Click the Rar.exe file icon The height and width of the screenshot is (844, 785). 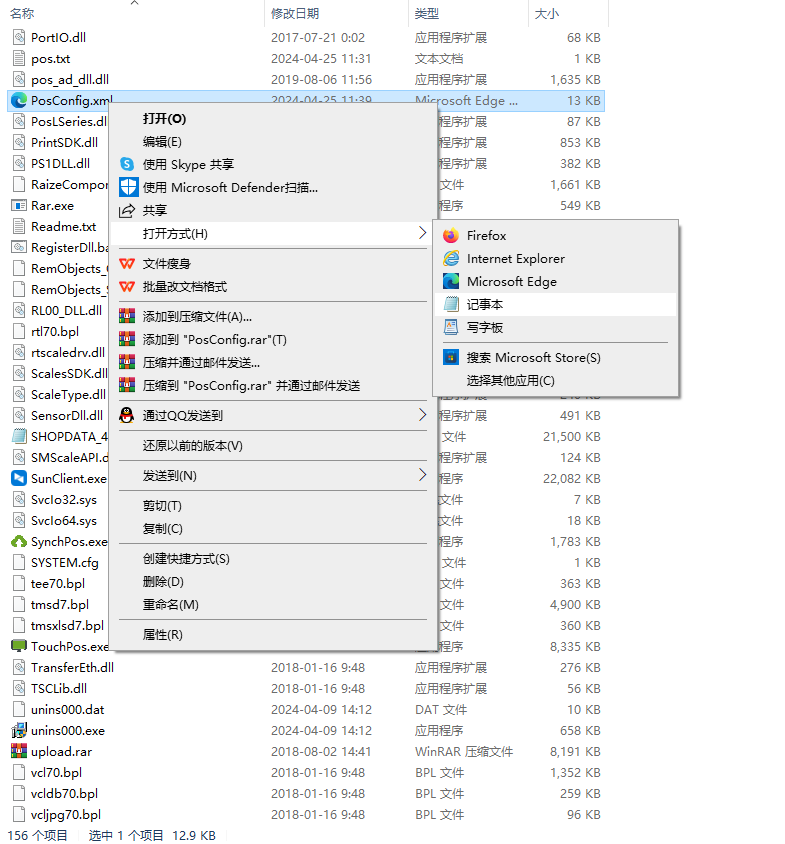(19, 206)
